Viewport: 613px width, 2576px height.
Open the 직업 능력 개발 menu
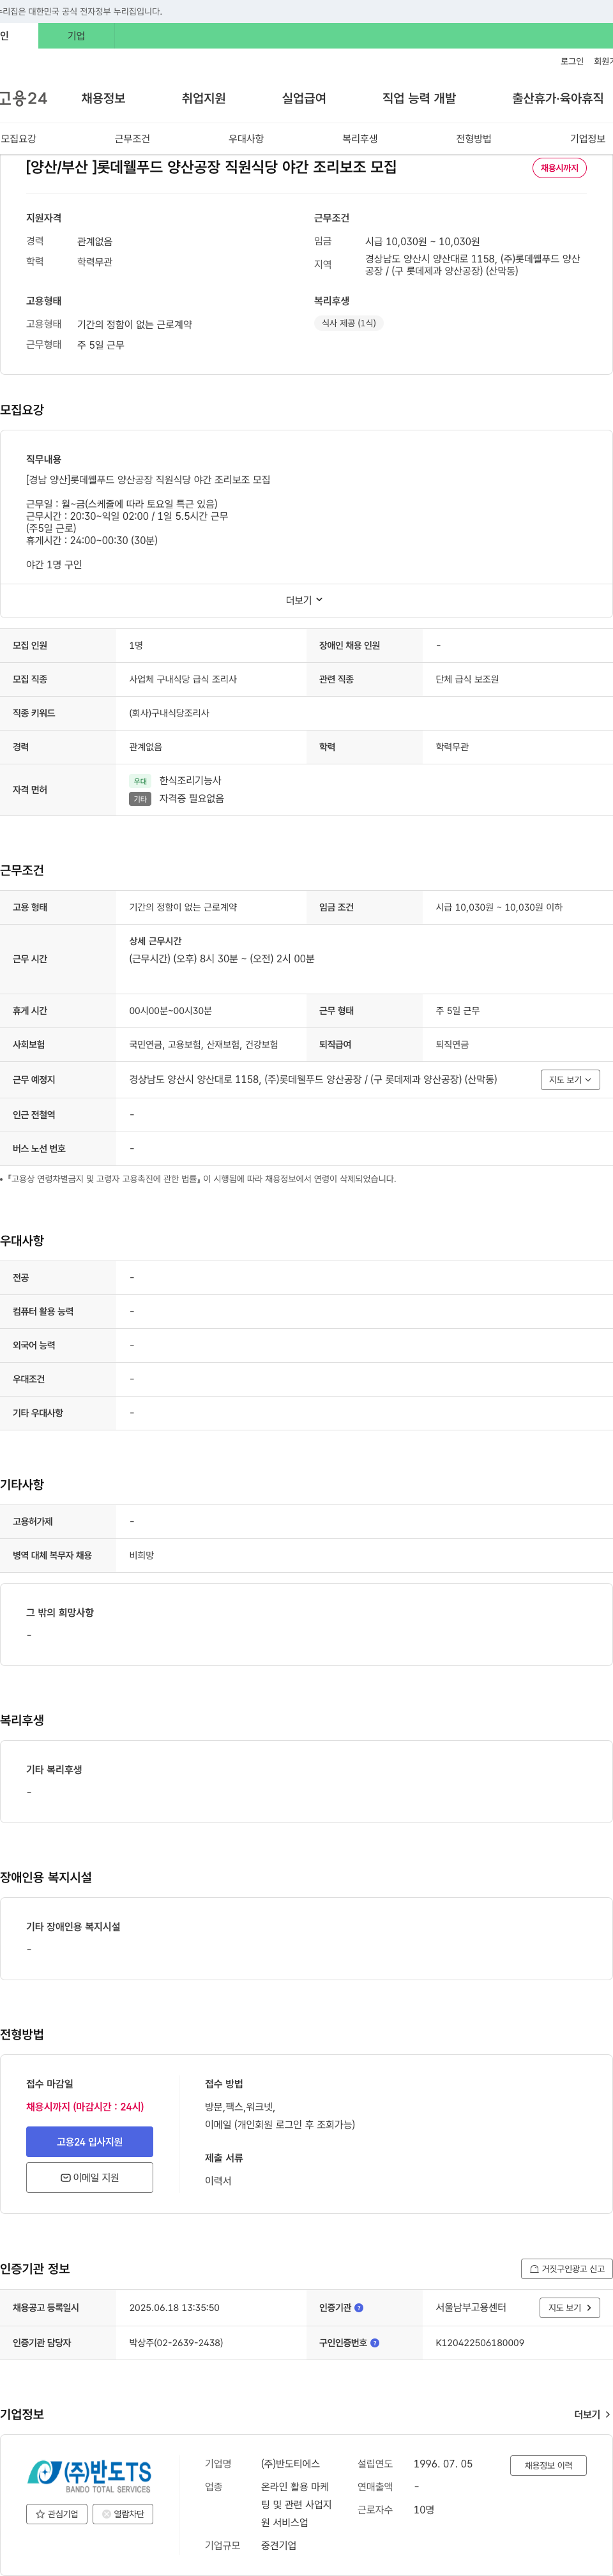(419, 98)
